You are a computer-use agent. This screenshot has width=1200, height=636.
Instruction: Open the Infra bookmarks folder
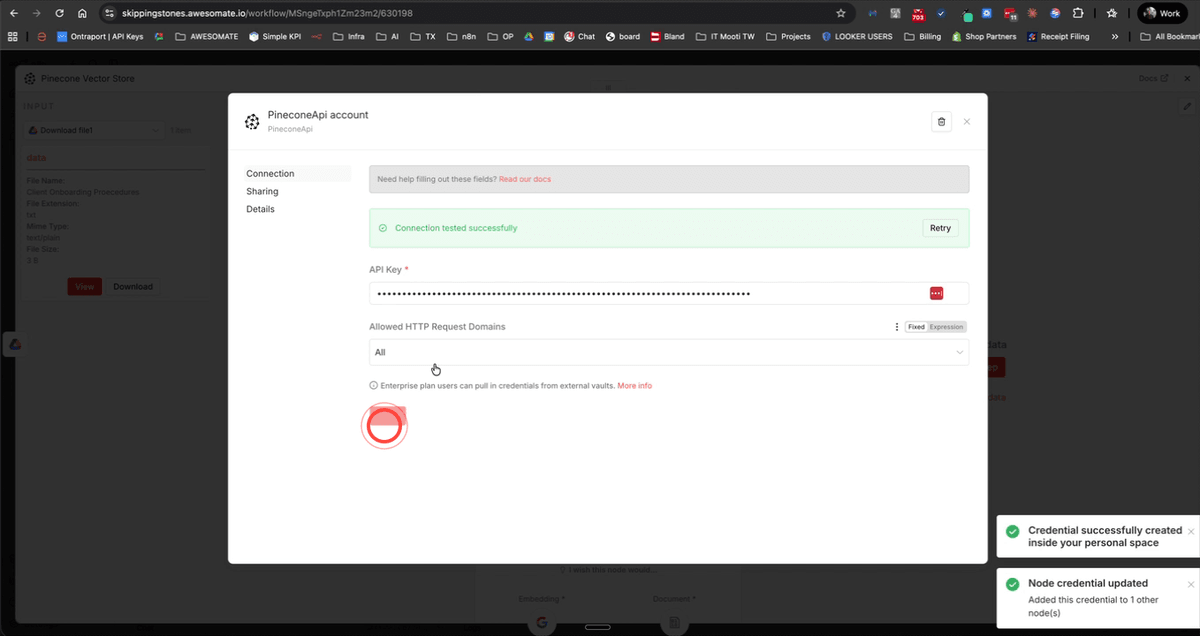coord(348,36)
